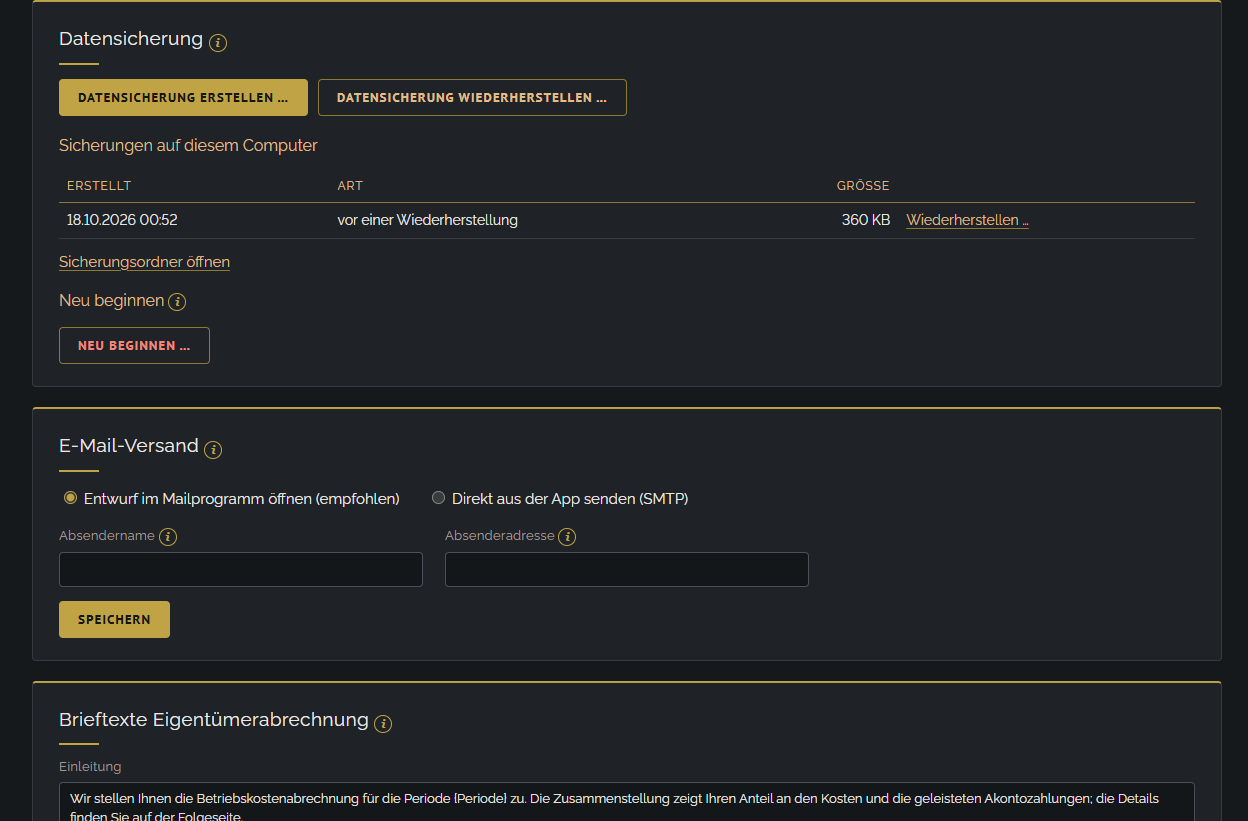Click the ERSTELLT column header
The image size is (1248, 821).
[x=99, y=186]
